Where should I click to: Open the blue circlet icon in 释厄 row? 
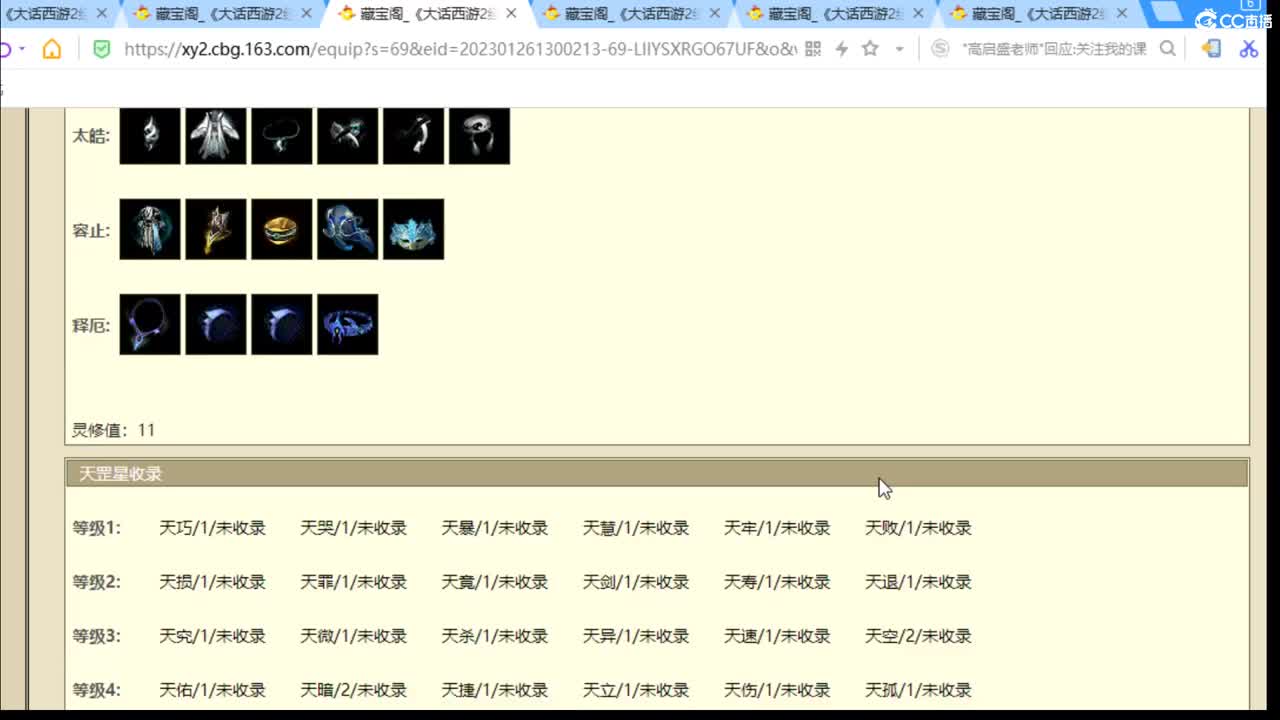pyautogui.click(x=348, y=324)
